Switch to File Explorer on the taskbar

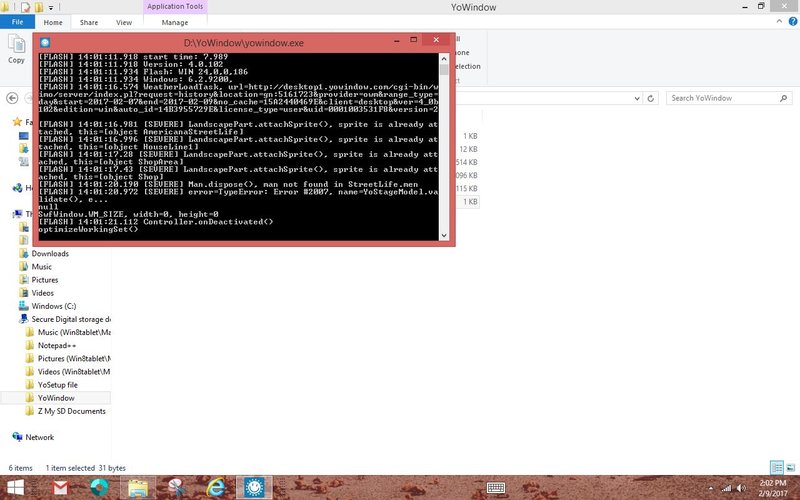(138, 488)
